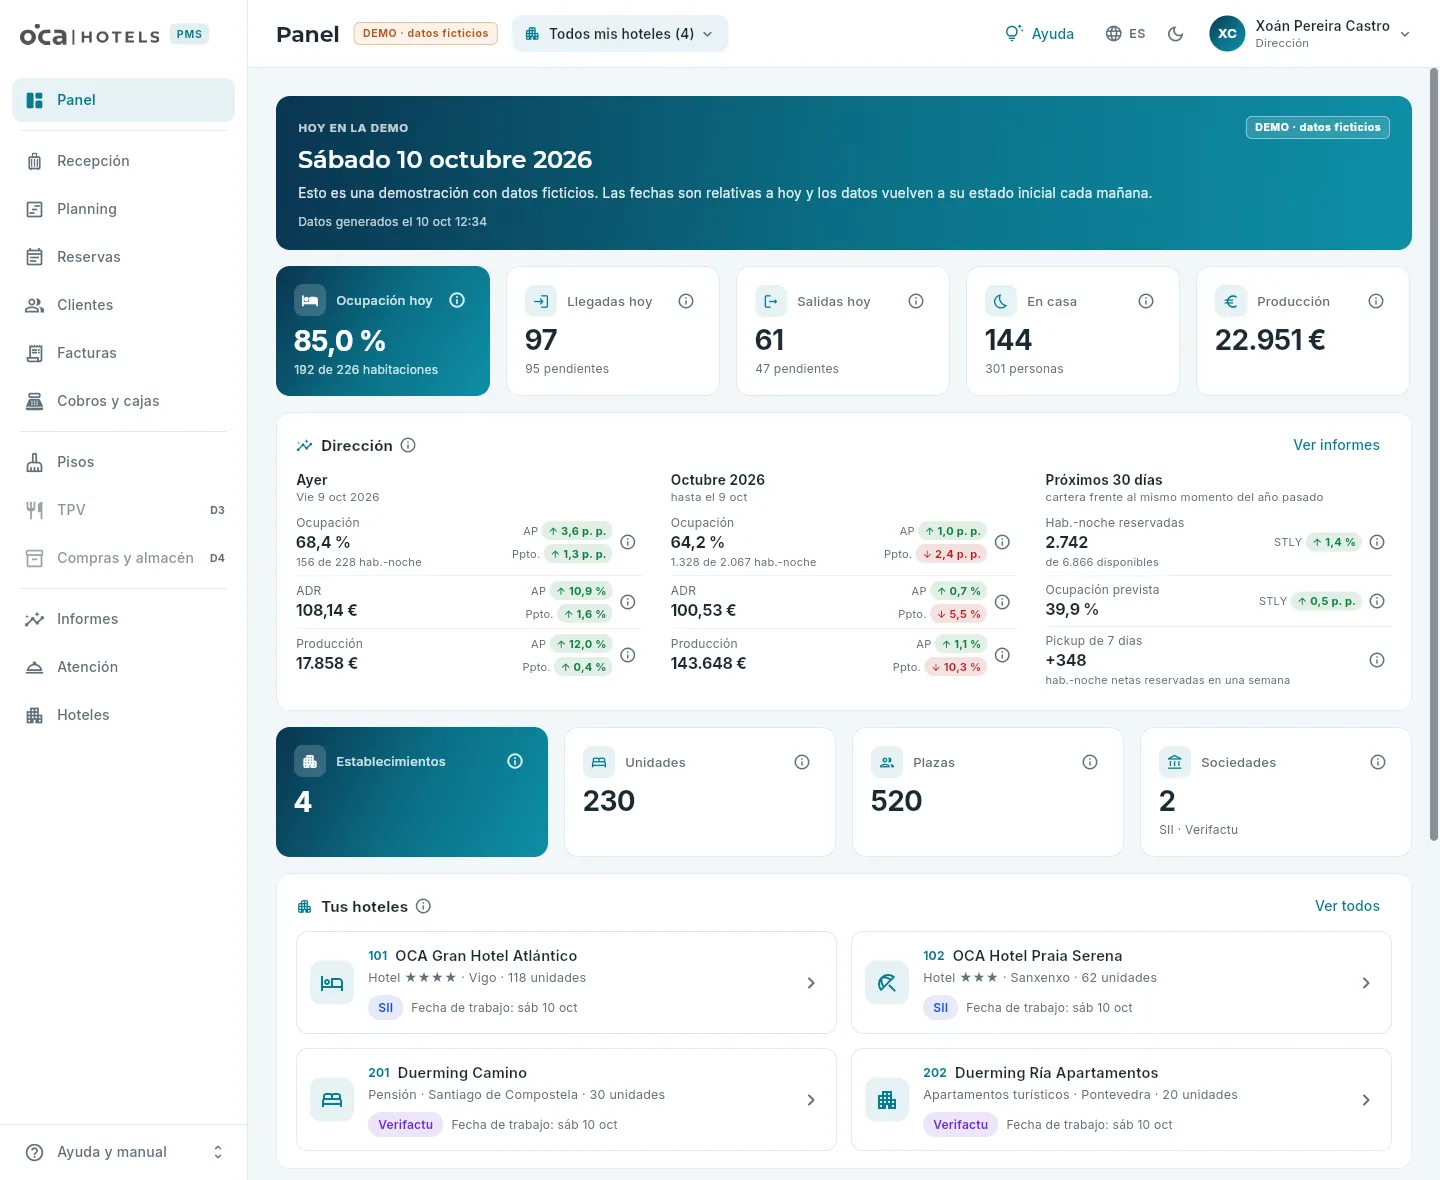Image resolution: width=1440 pixels, height=1180 pixels.
Task: Click the Atención bell icon
Action: [x=35, y=667]
